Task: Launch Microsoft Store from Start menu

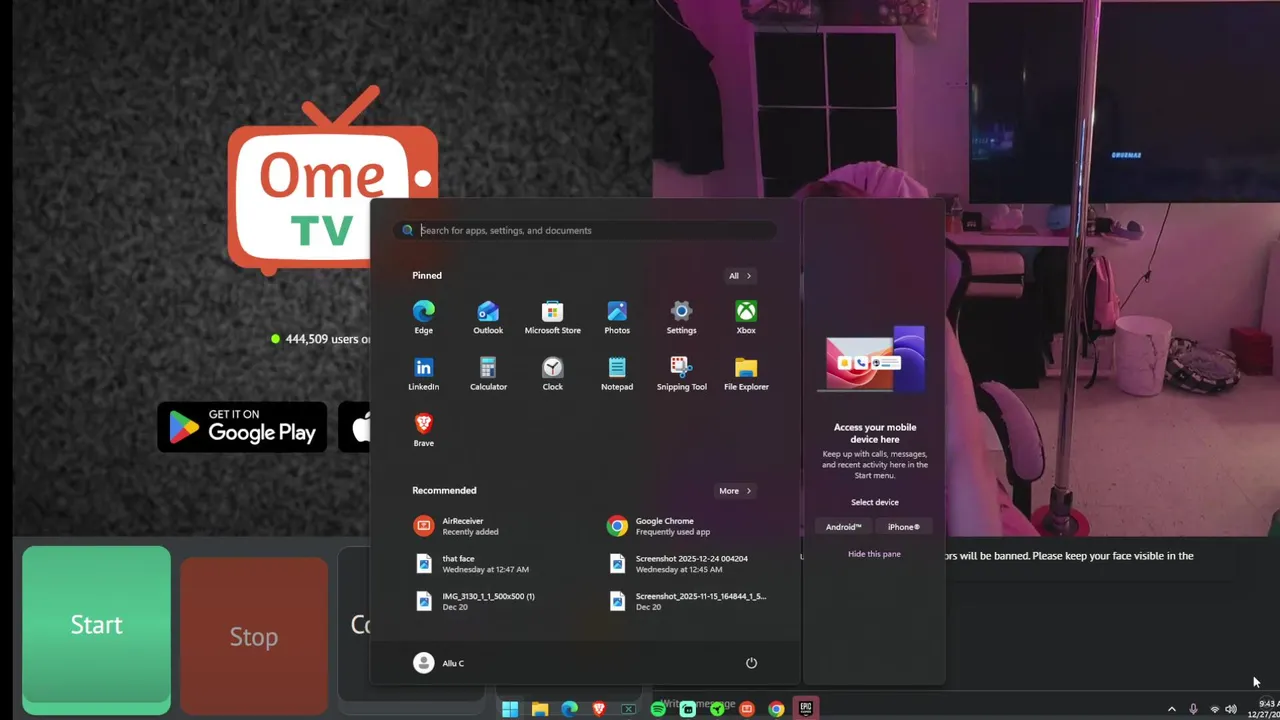Action: pyautogui.click(x=552, y=317)
